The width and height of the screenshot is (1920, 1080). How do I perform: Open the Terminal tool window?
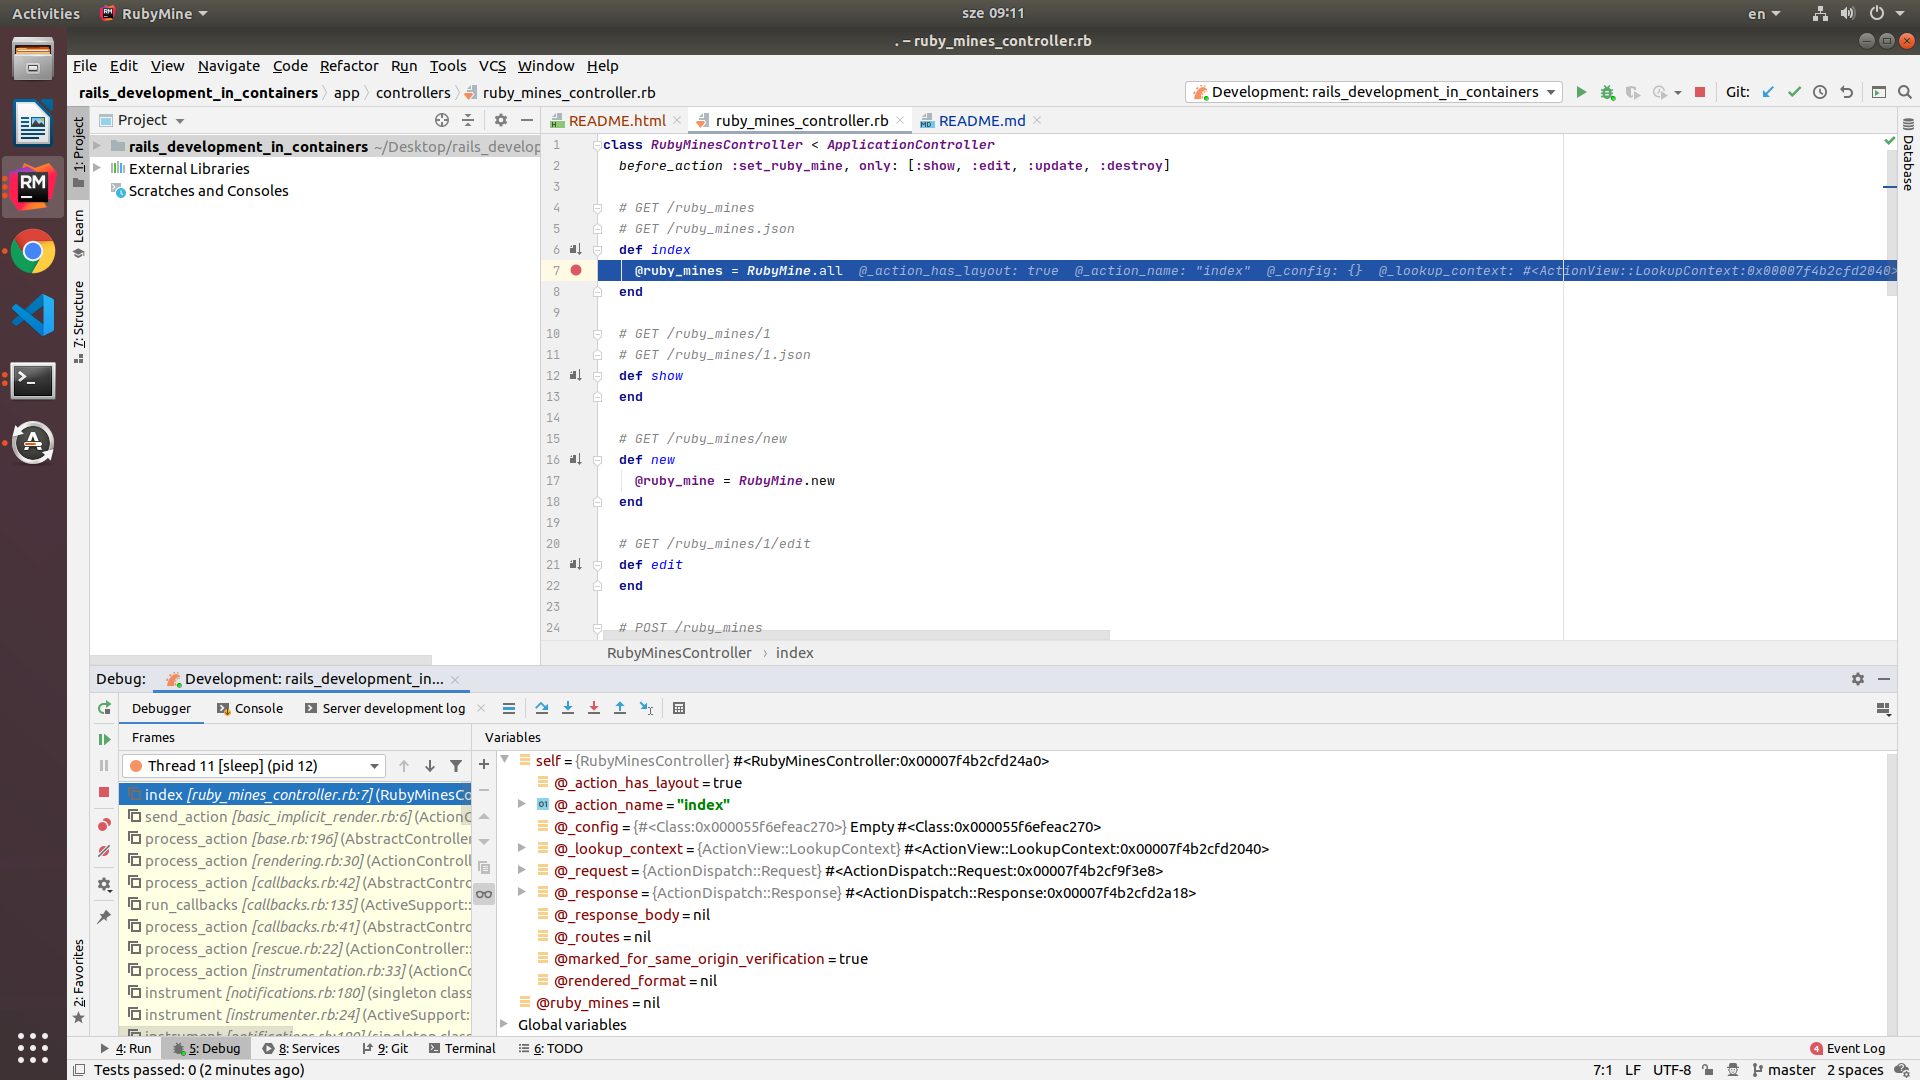(462, 1048)
